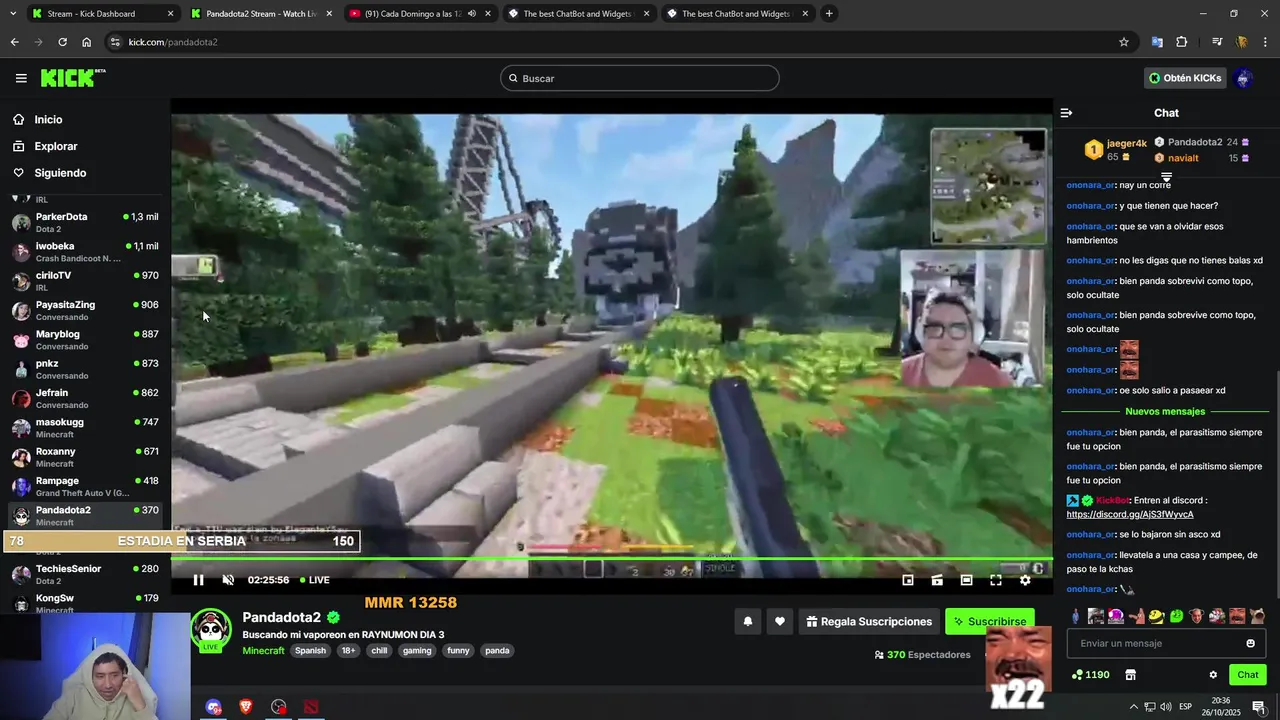Open the hamburger sidebar menu

[21, 78]
